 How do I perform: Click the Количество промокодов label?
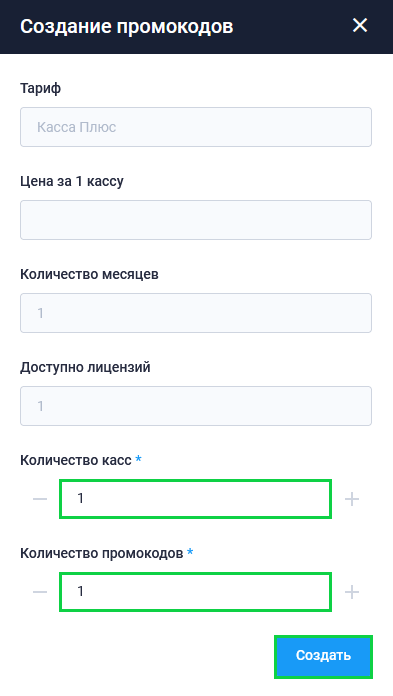pyautogui.click(x=102, y=554)
